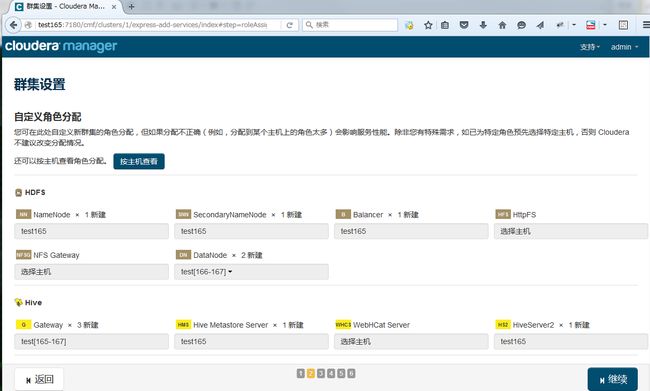Select the HiveServer2 host field
This screenshot has height=391, width=650.
click(x=571, y=341)
